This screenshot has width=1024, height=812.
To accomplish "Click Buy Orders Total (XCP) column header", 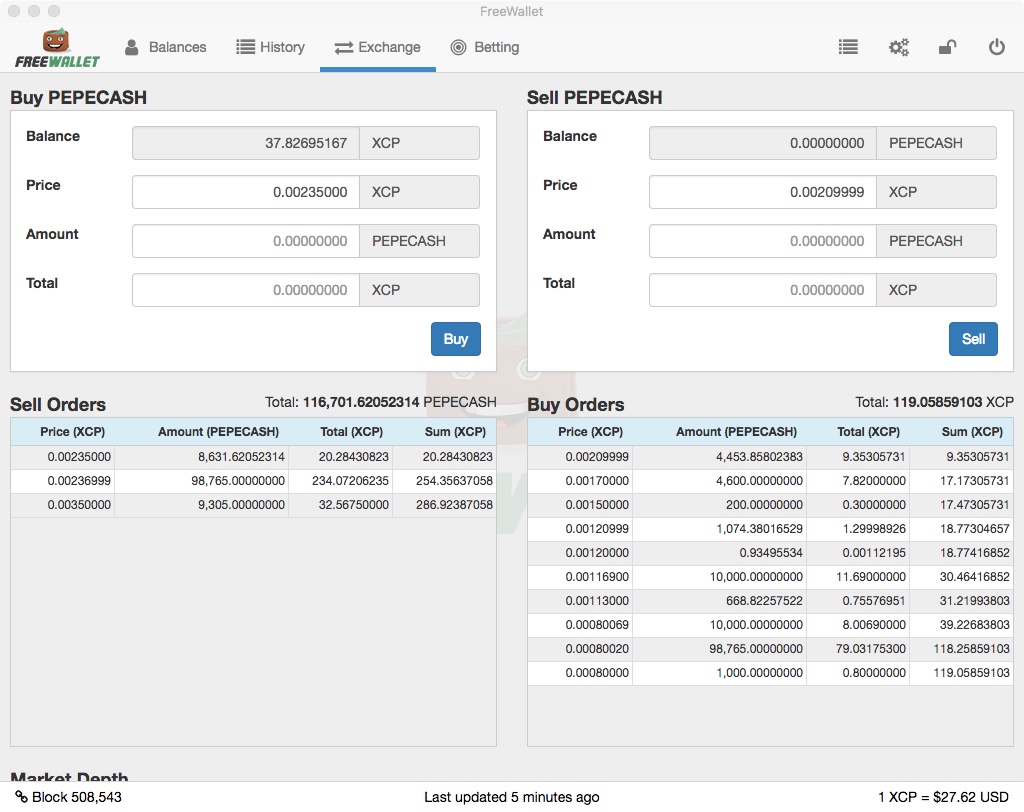I will click(869, 432).
